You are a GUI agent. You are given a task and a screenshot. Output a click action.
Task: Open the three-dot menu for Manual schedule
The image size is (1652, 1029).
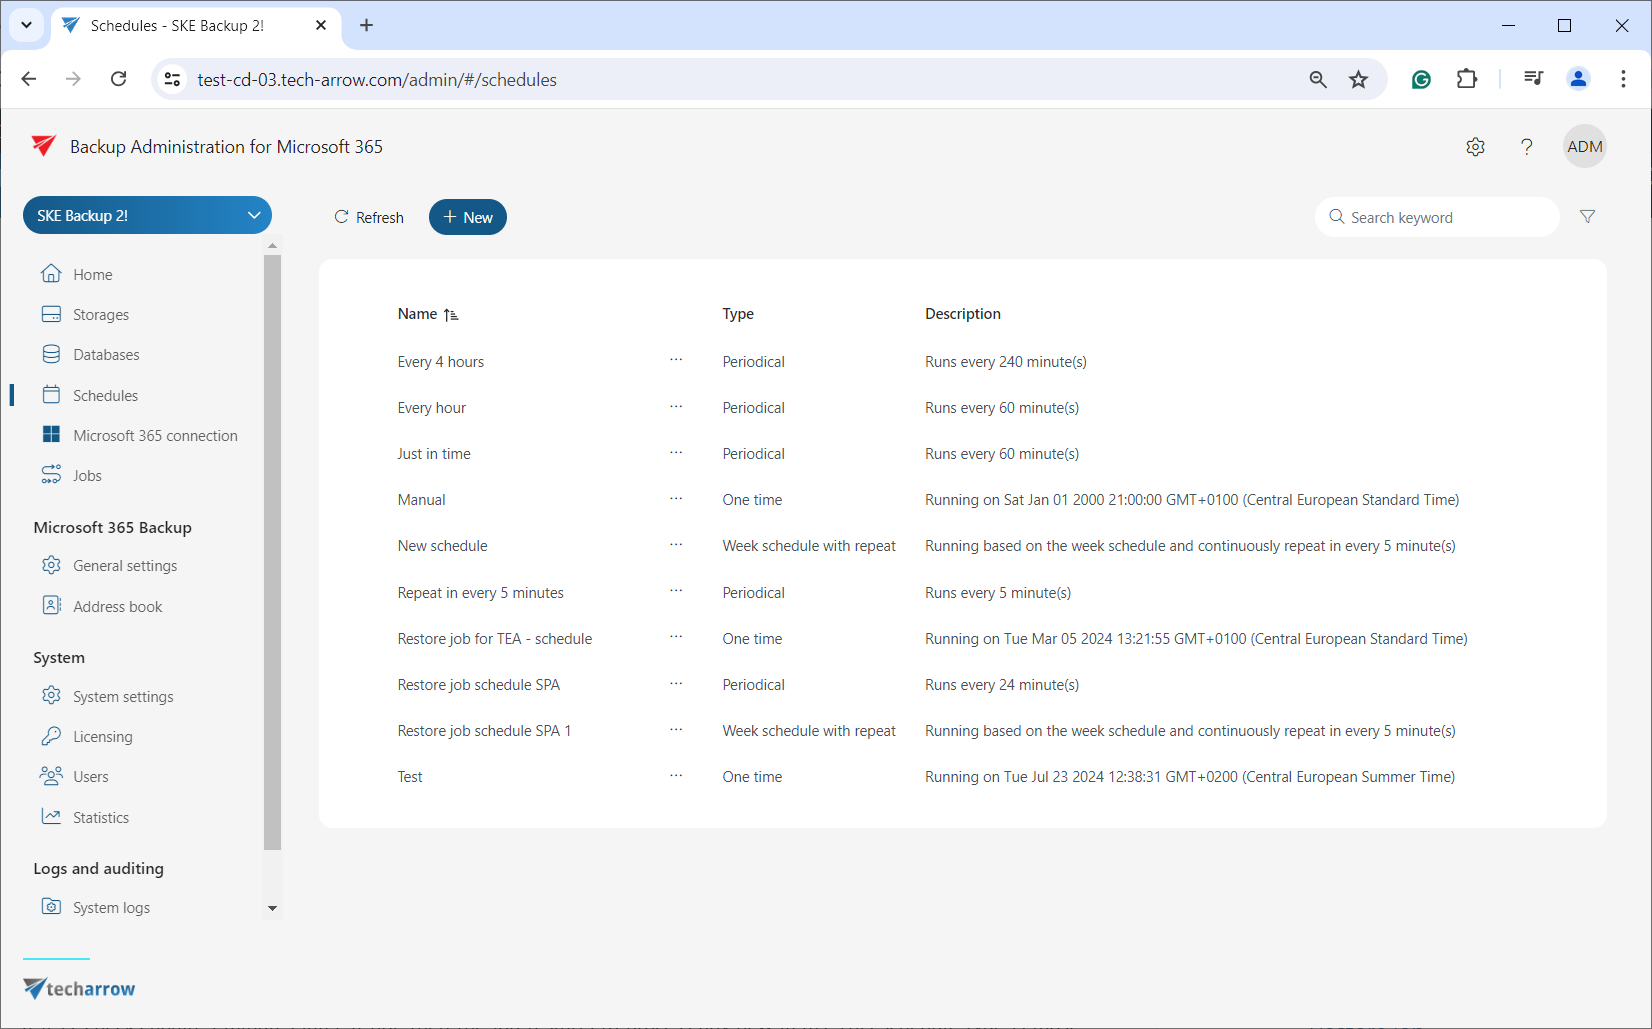[676, 498]
